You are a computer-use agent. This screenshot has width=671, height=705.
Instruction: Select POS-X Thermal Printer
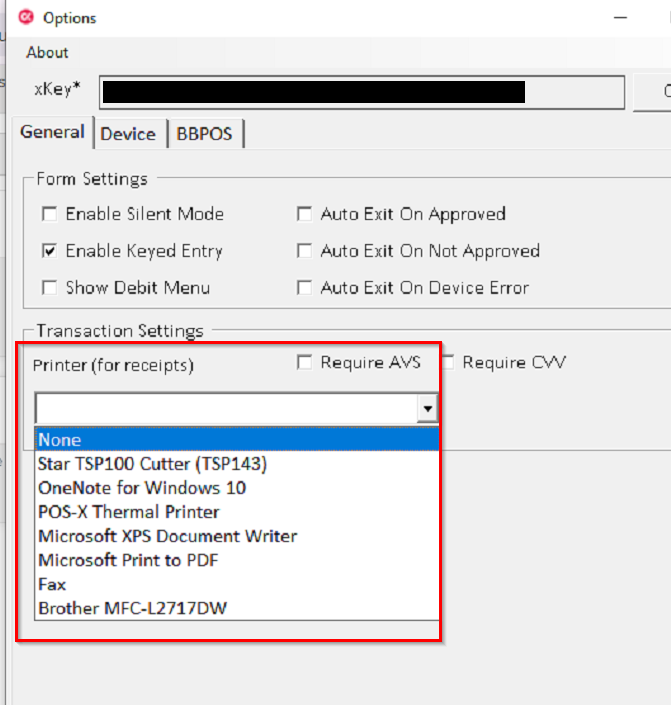(237, 512)
